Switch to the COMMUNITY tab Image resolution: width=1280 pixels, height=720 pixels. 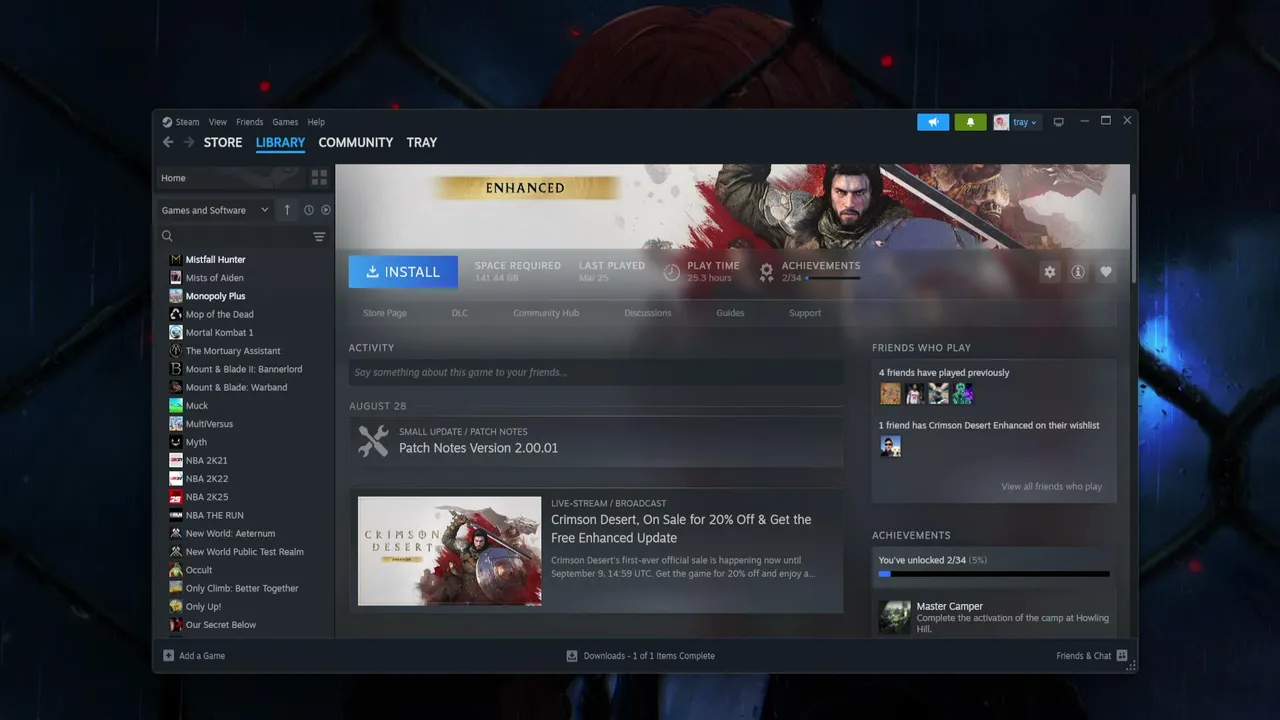click(355, 142)
